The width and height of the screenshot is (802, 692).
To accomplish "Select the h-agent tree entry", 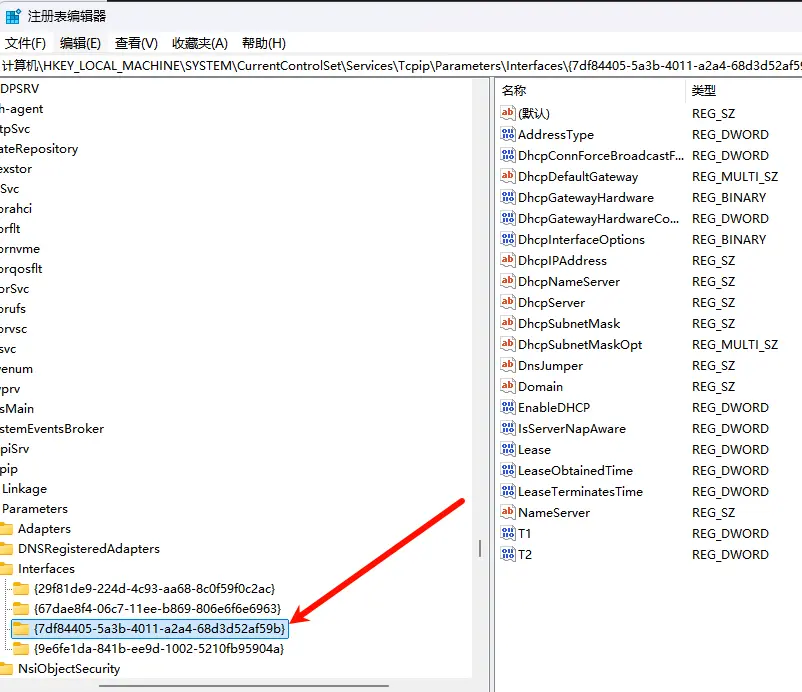I will pos(21,109).
